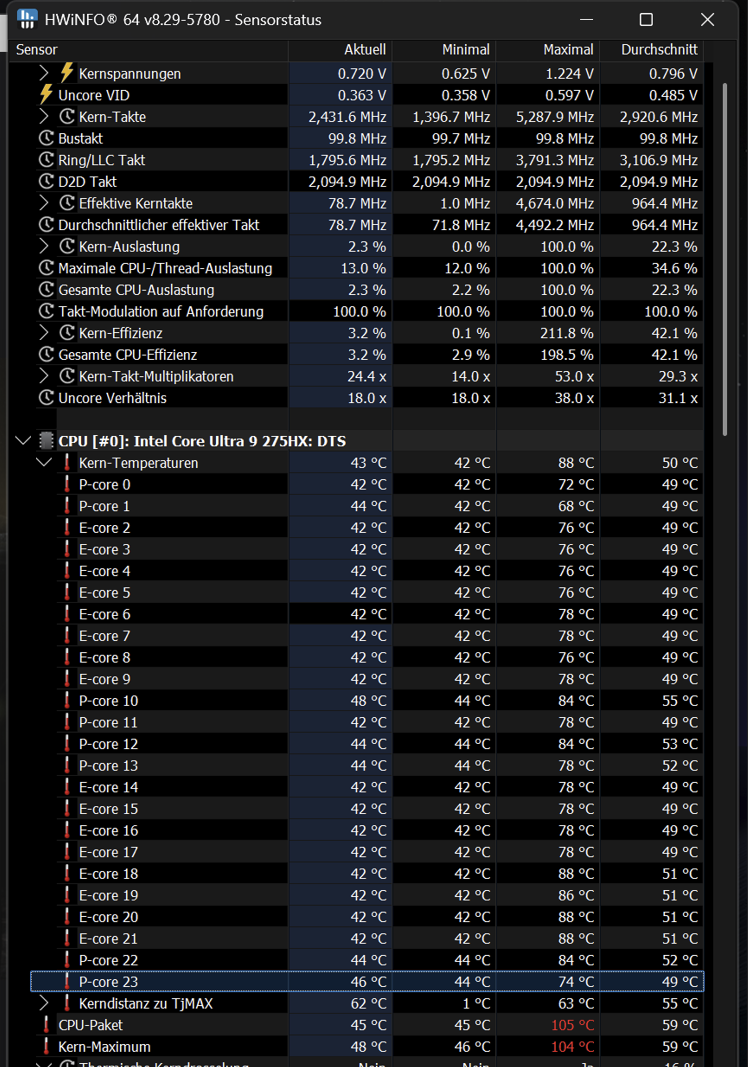Screen dimensions: 748x1067
Task: Select the E-core 21 row
Action: coord(368,938)
